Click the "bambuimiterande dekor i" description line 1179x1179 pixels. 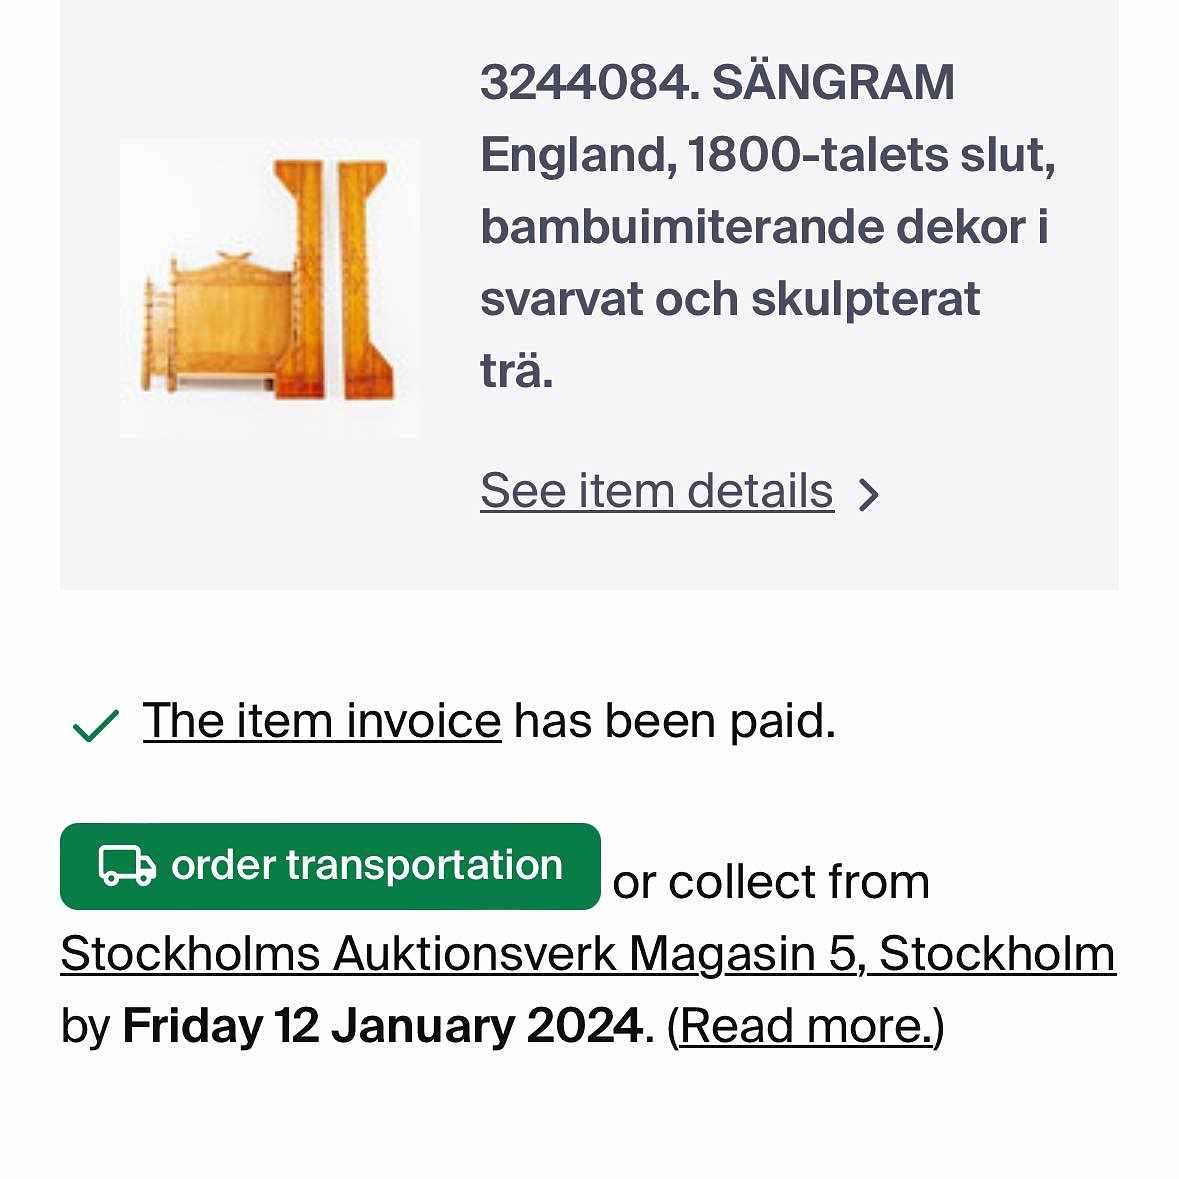[764, 227]
